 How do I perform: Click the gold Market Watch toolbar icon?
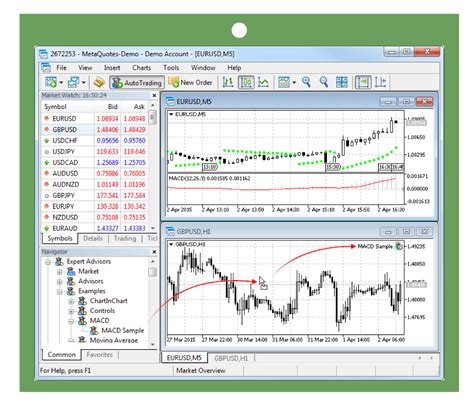99,82
